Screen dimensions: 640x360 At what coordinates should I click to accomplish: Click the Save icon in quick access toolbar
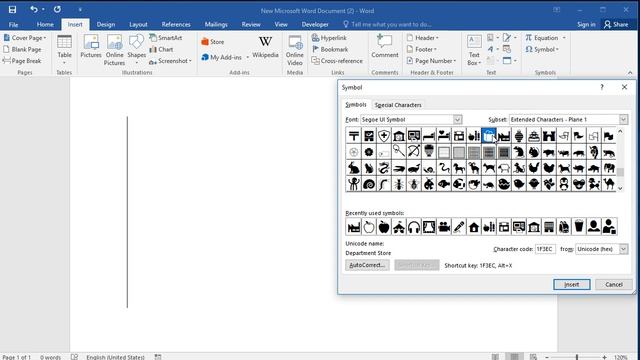[x=12, y=9]
